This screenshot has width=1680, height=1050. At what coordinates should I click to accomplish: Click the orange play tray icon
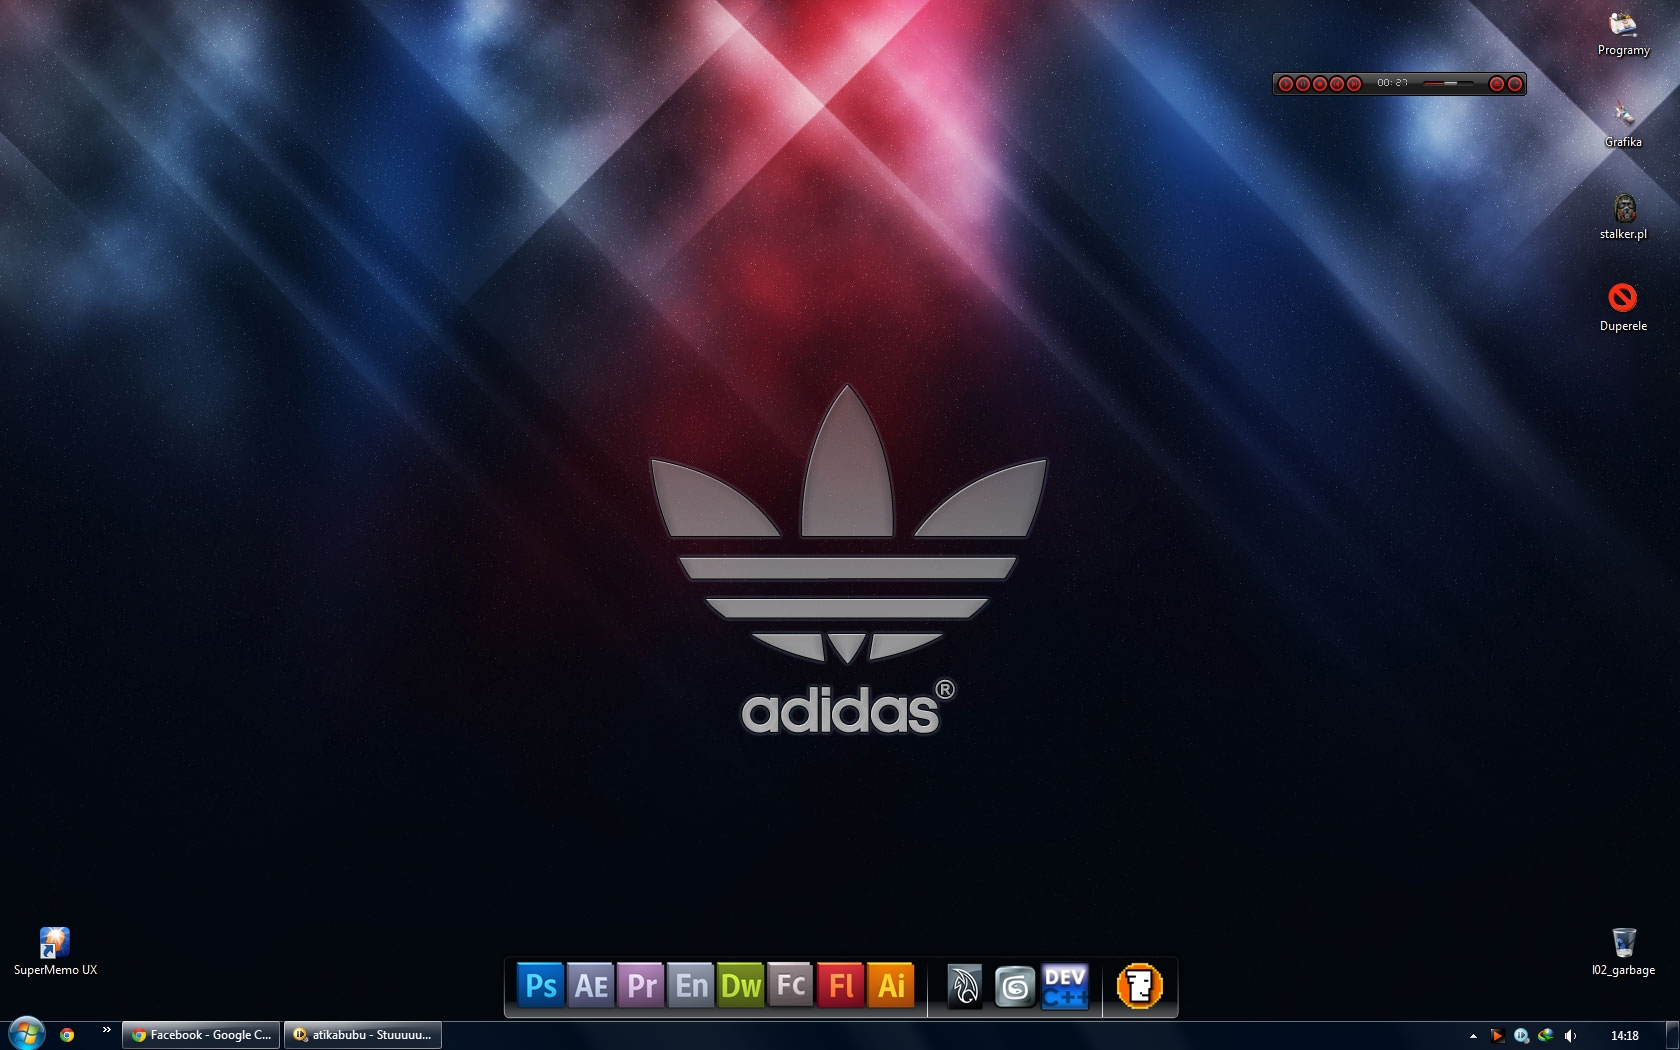(1497, 1036)
